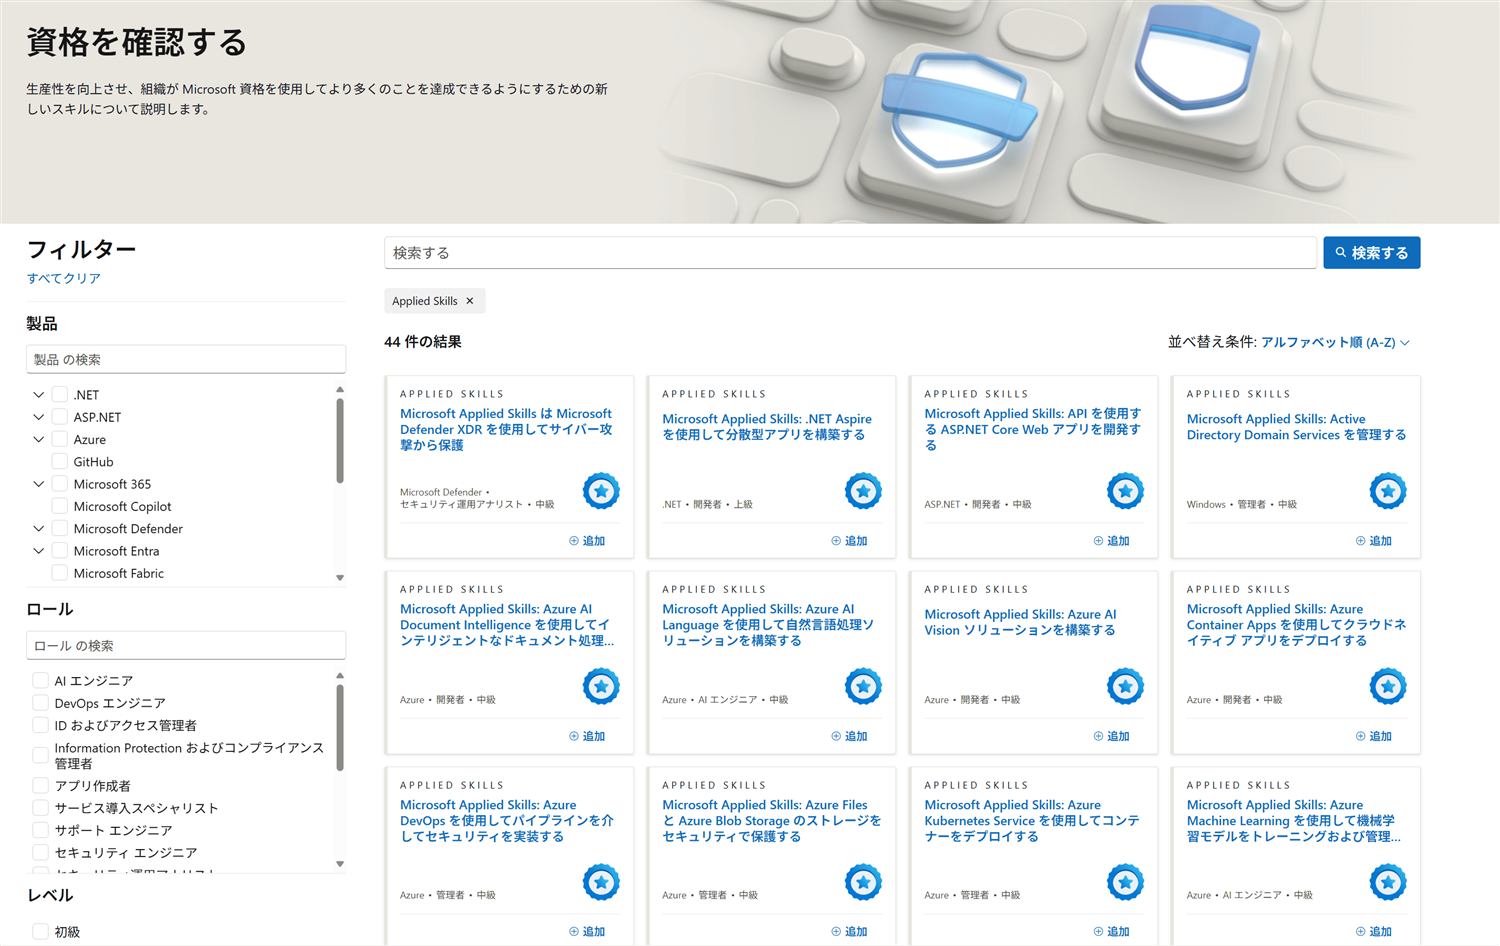The height and width of the screenshot is (946, 1500).
Task: Click the 検索する search button
Action: (x=1372, y=253)
